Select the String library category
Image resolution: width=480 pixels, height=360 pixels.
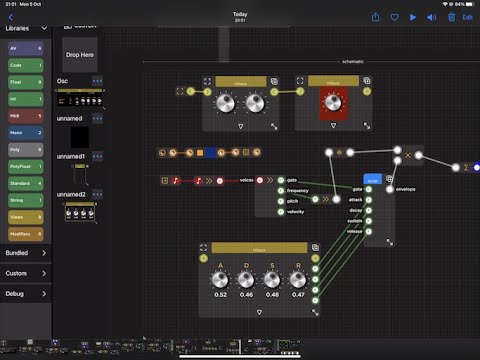tap(26, 200)
